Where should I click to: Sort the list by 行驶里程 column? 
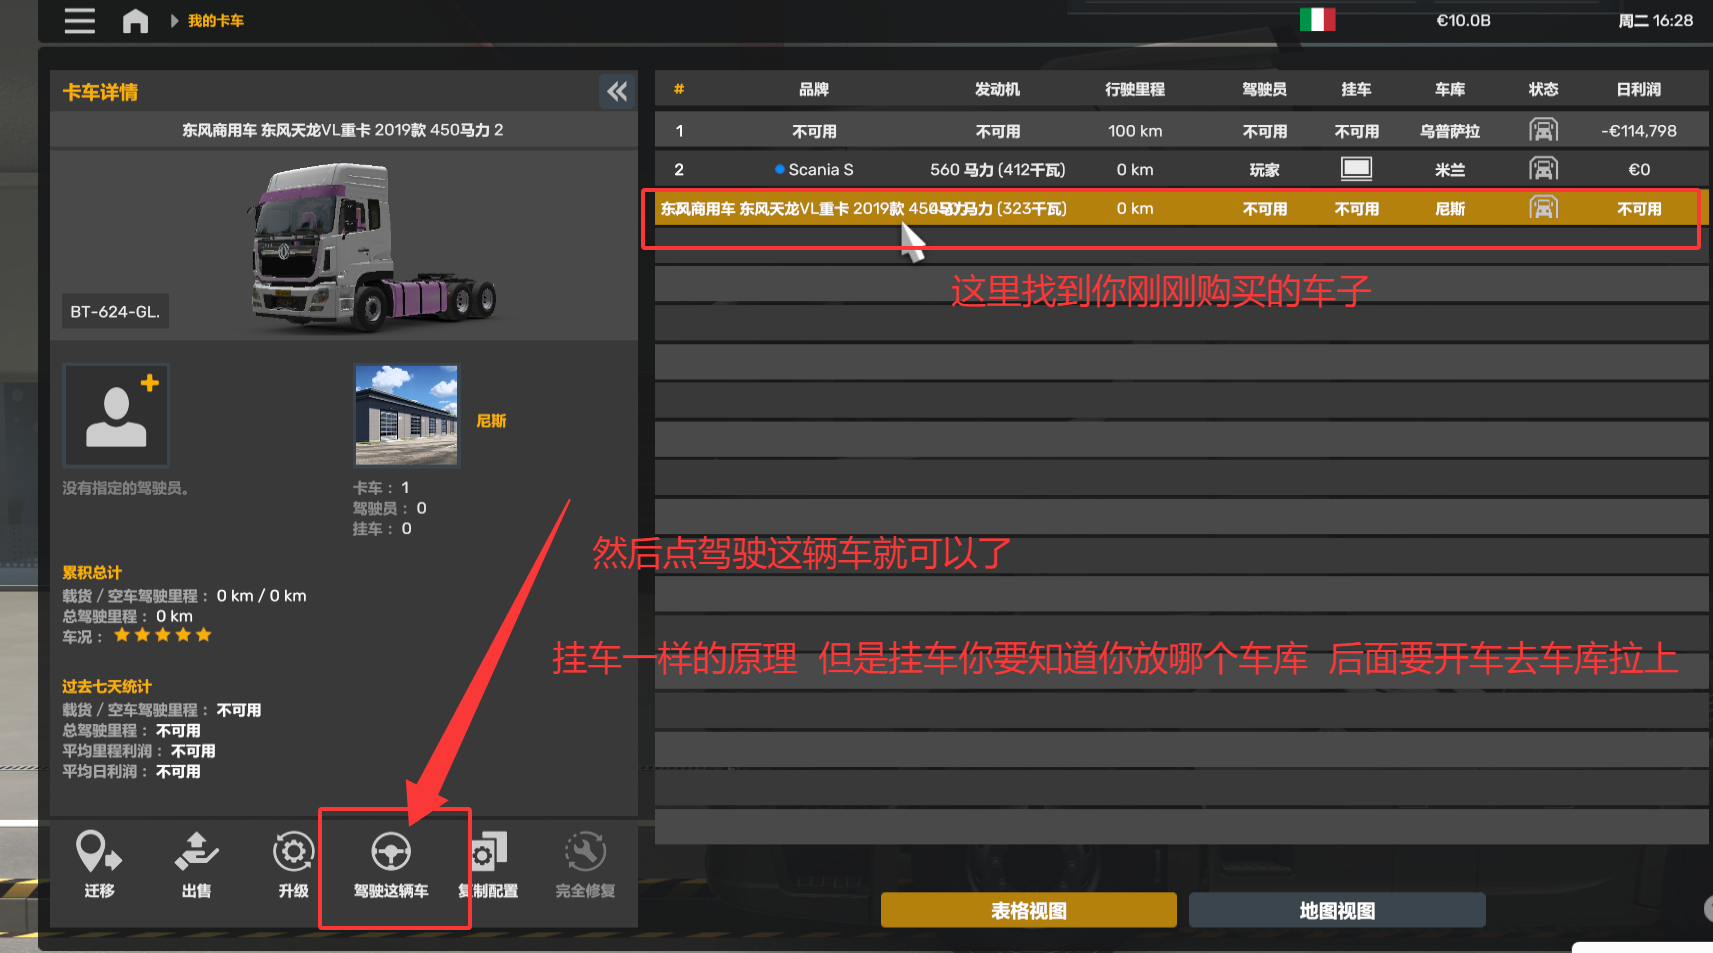tap(1135, 90)
